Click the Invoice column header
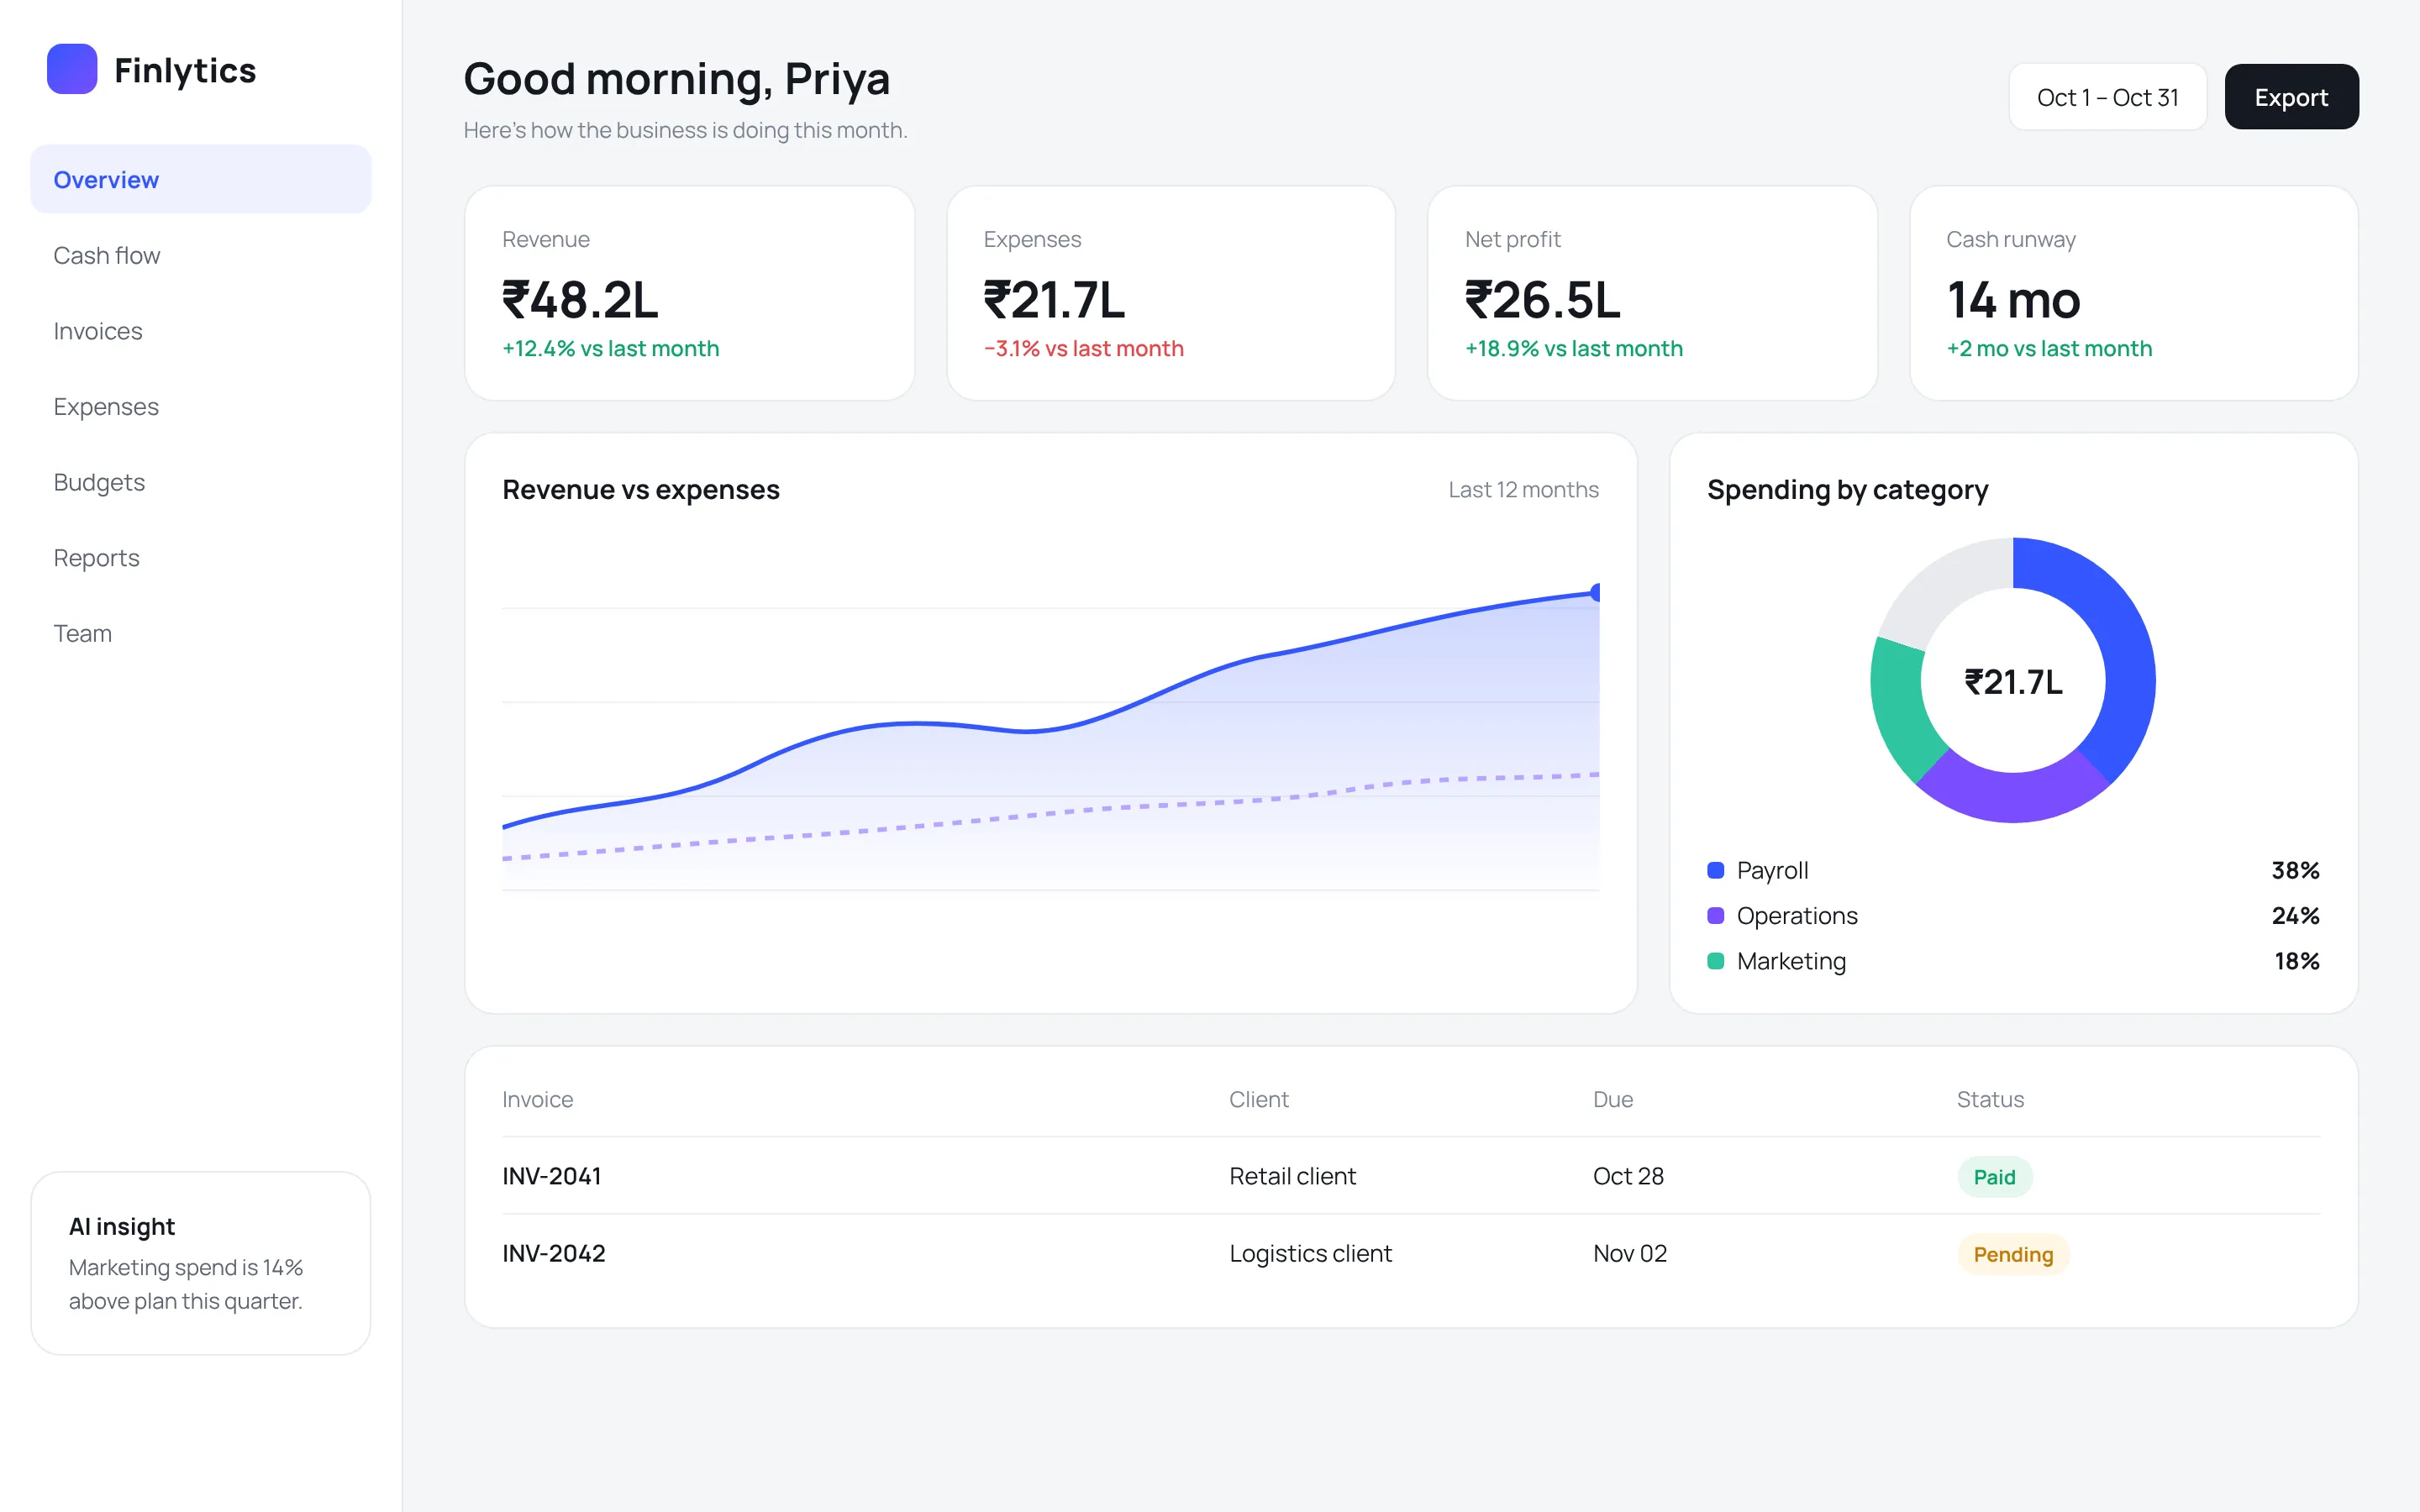This screenshot has height=1512, width=2420. click(538, 1099)
